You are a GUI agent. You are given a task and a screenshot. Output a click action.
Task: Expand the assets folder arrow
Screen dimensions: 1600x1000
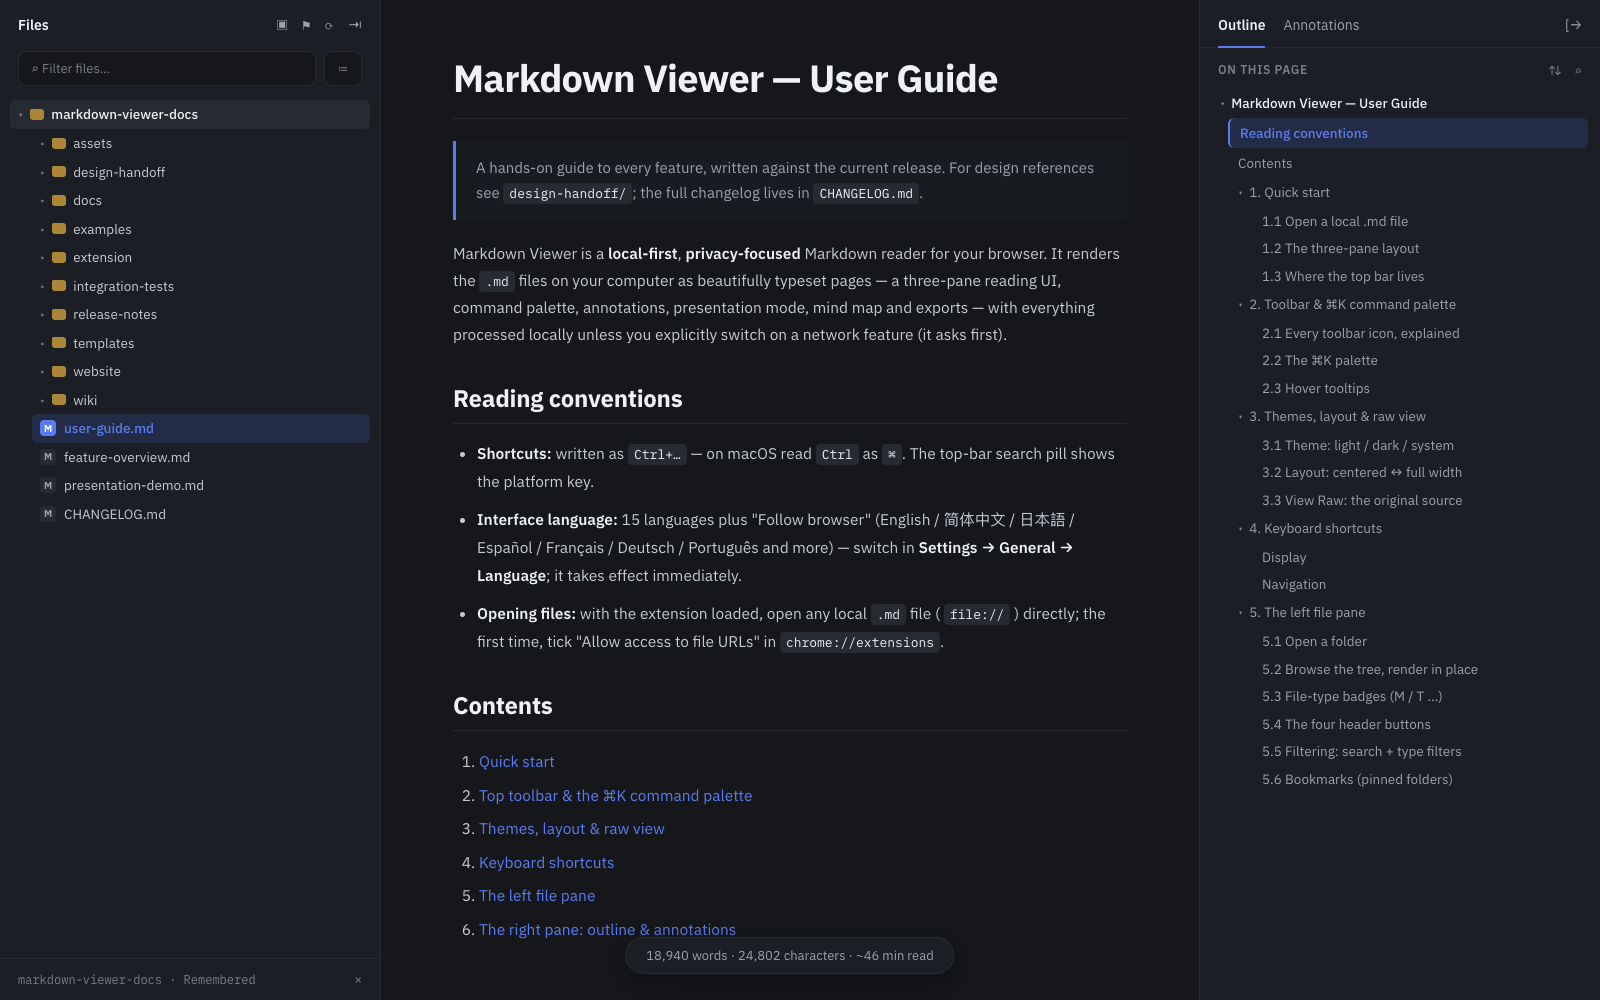click(42, 144)
